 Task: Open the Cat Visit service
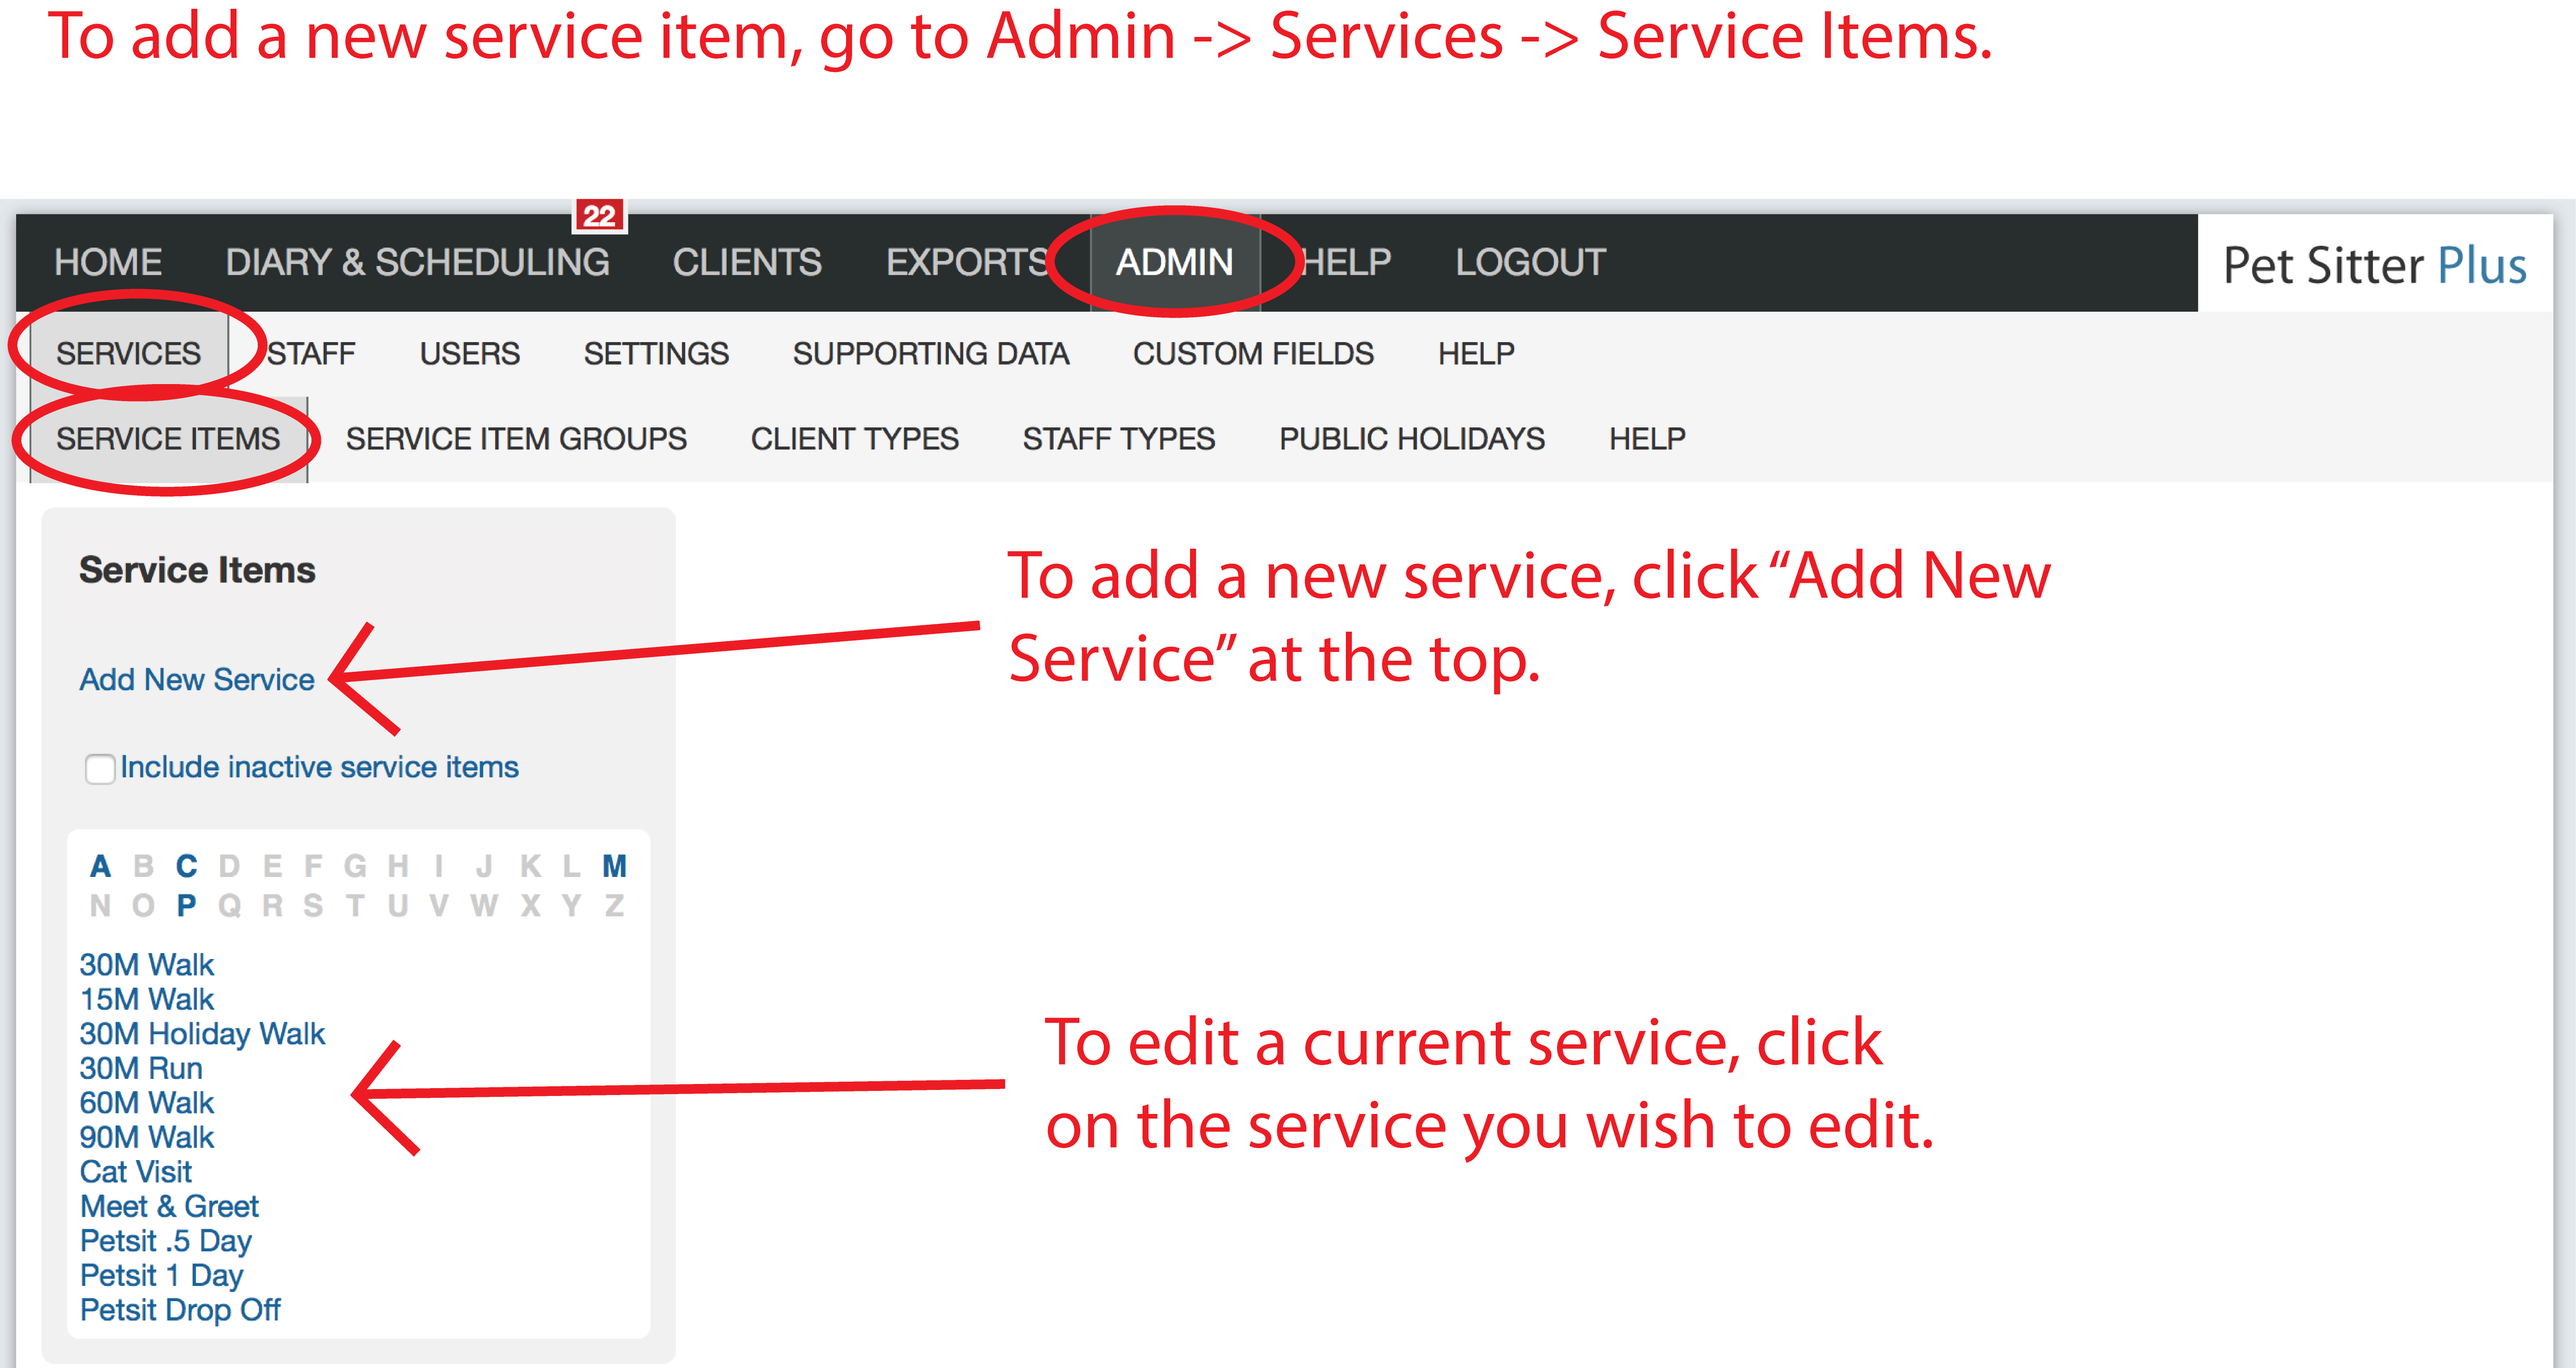click(136, 1172)
